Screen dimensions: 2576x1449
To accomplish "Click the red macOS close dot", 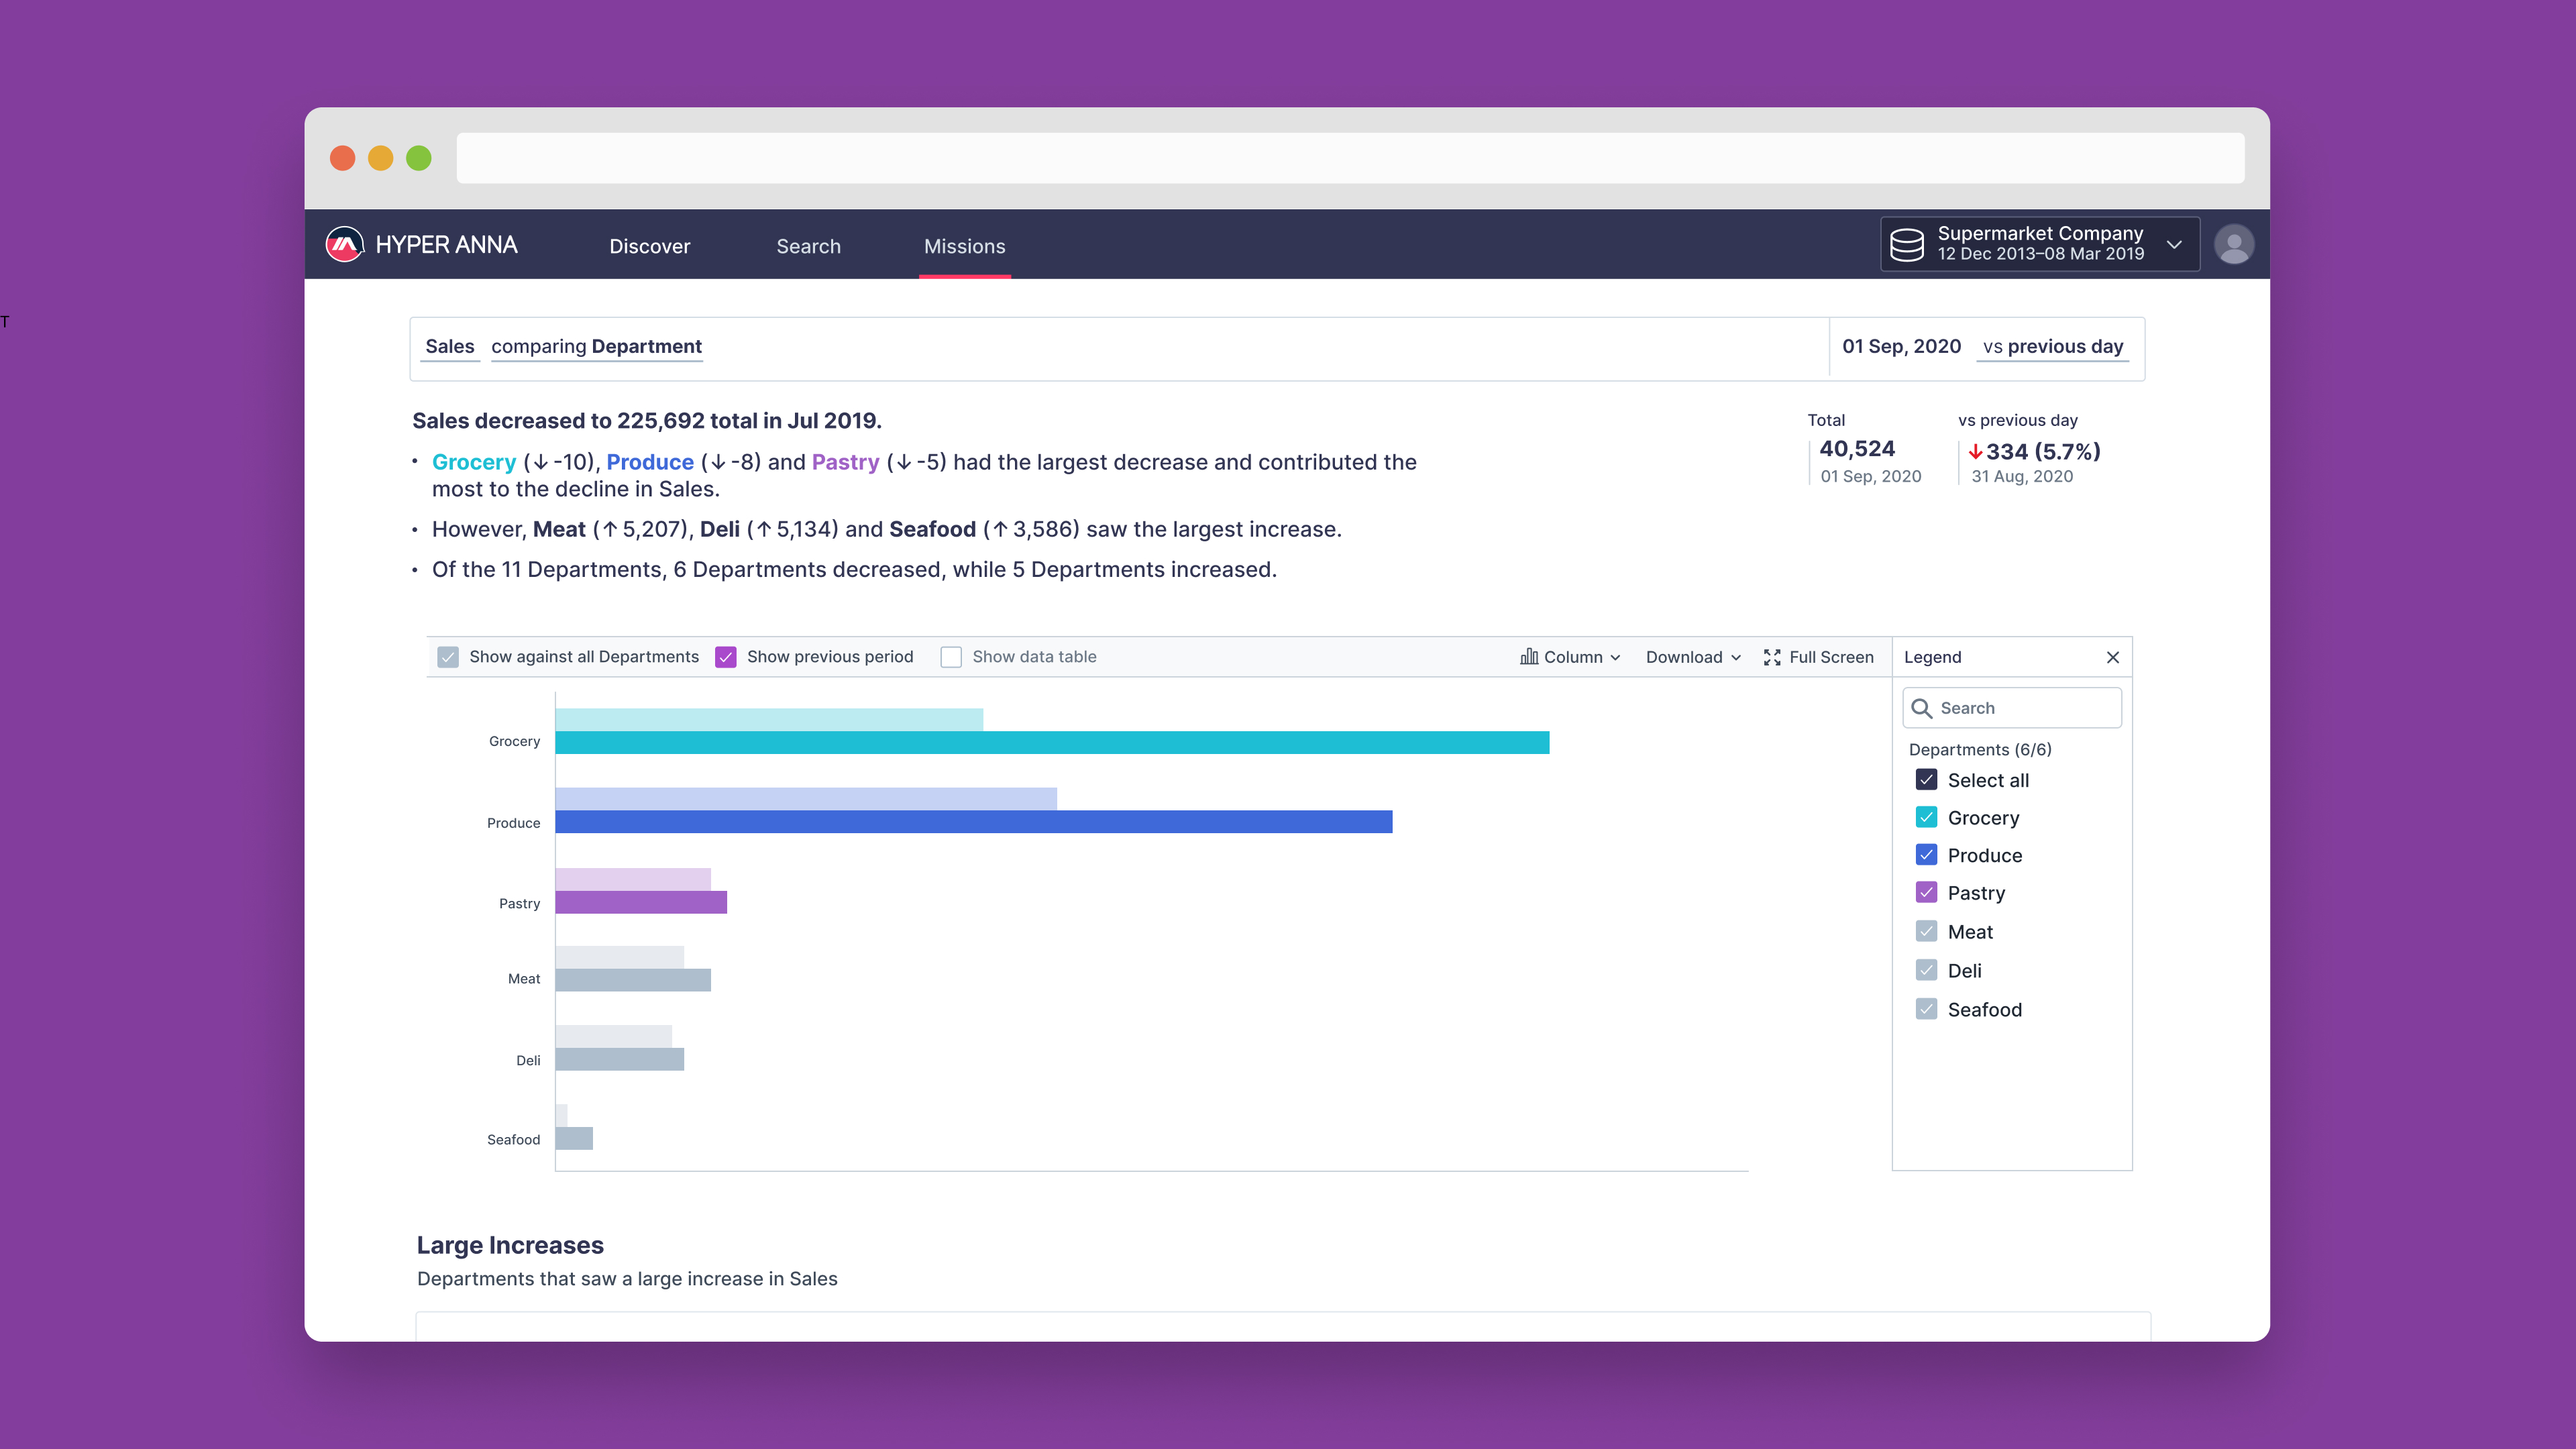I will pos(343,158).
